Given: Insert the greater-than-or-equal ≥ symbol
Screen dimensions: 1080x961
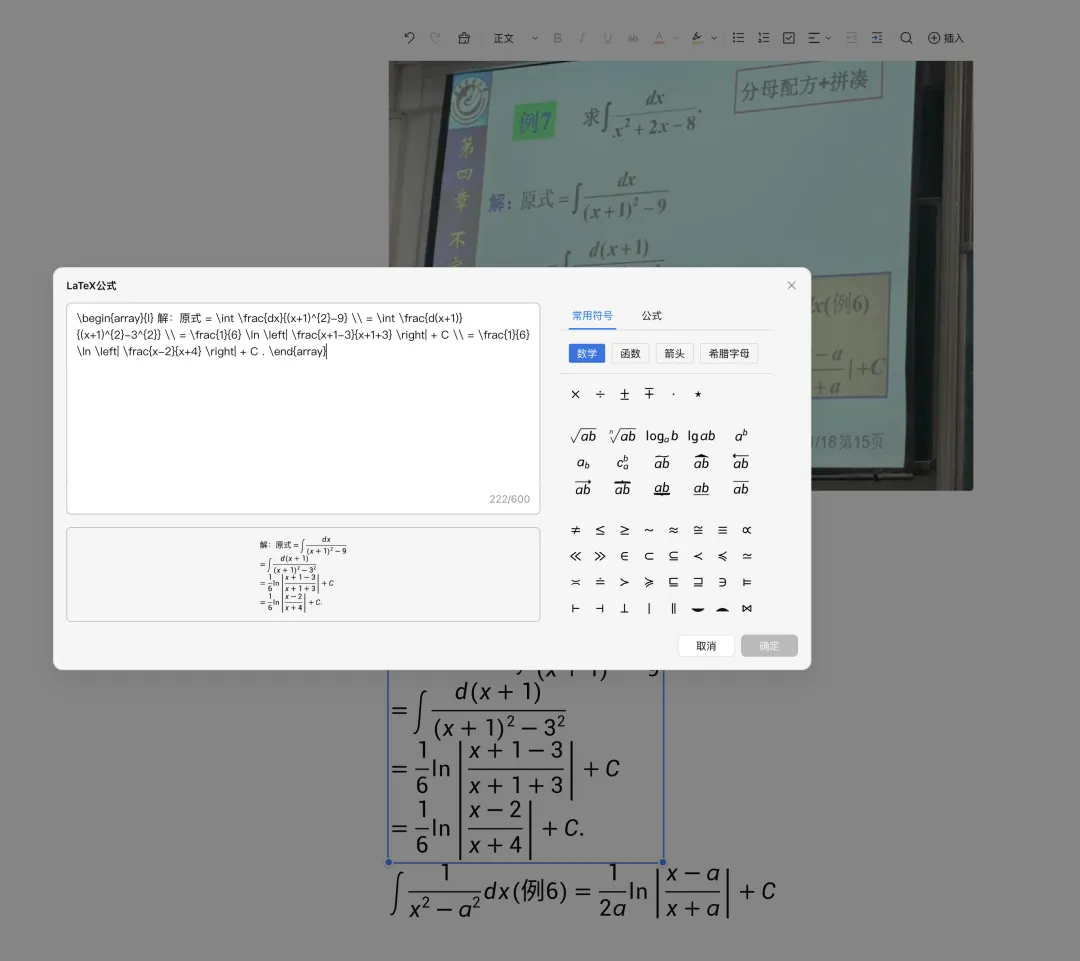Looking at the screenshot, I should click(x=625, y=530).
